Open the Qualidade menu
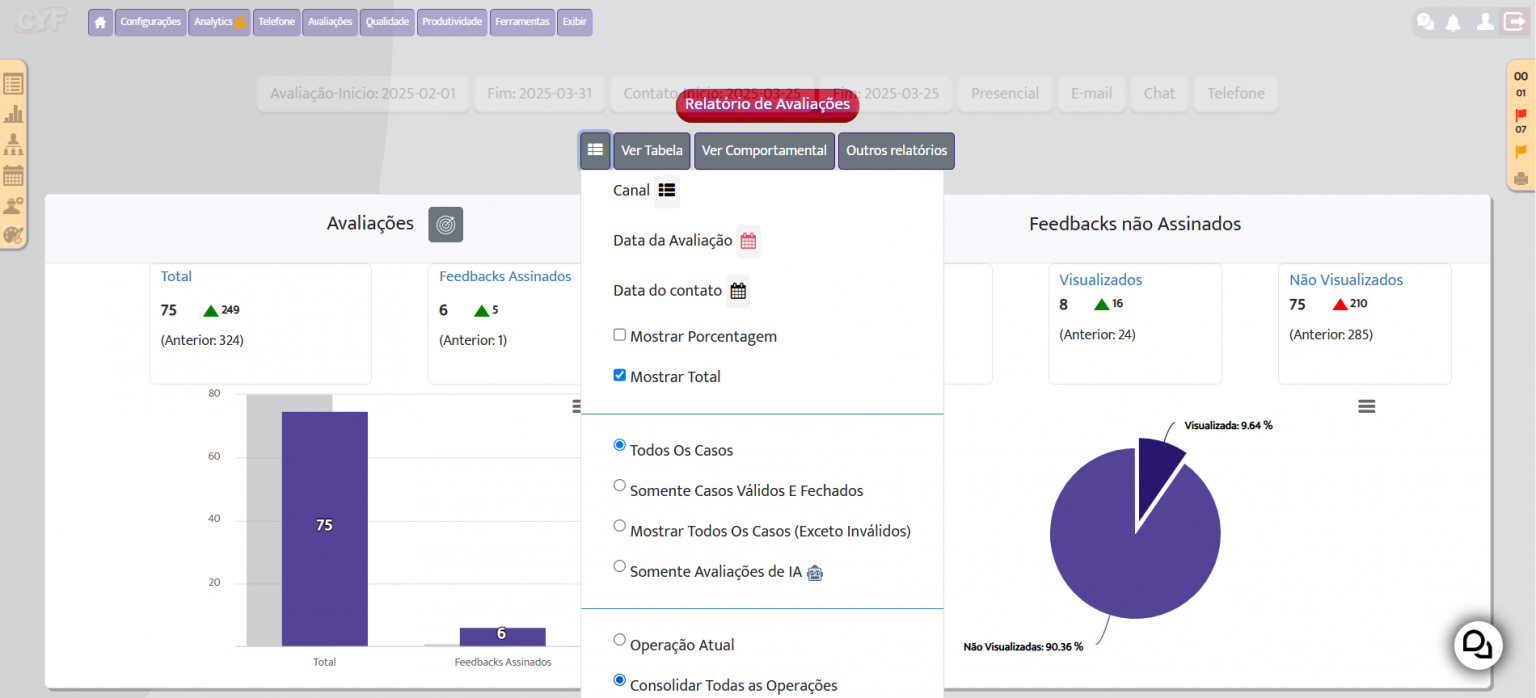 point(387,22)
